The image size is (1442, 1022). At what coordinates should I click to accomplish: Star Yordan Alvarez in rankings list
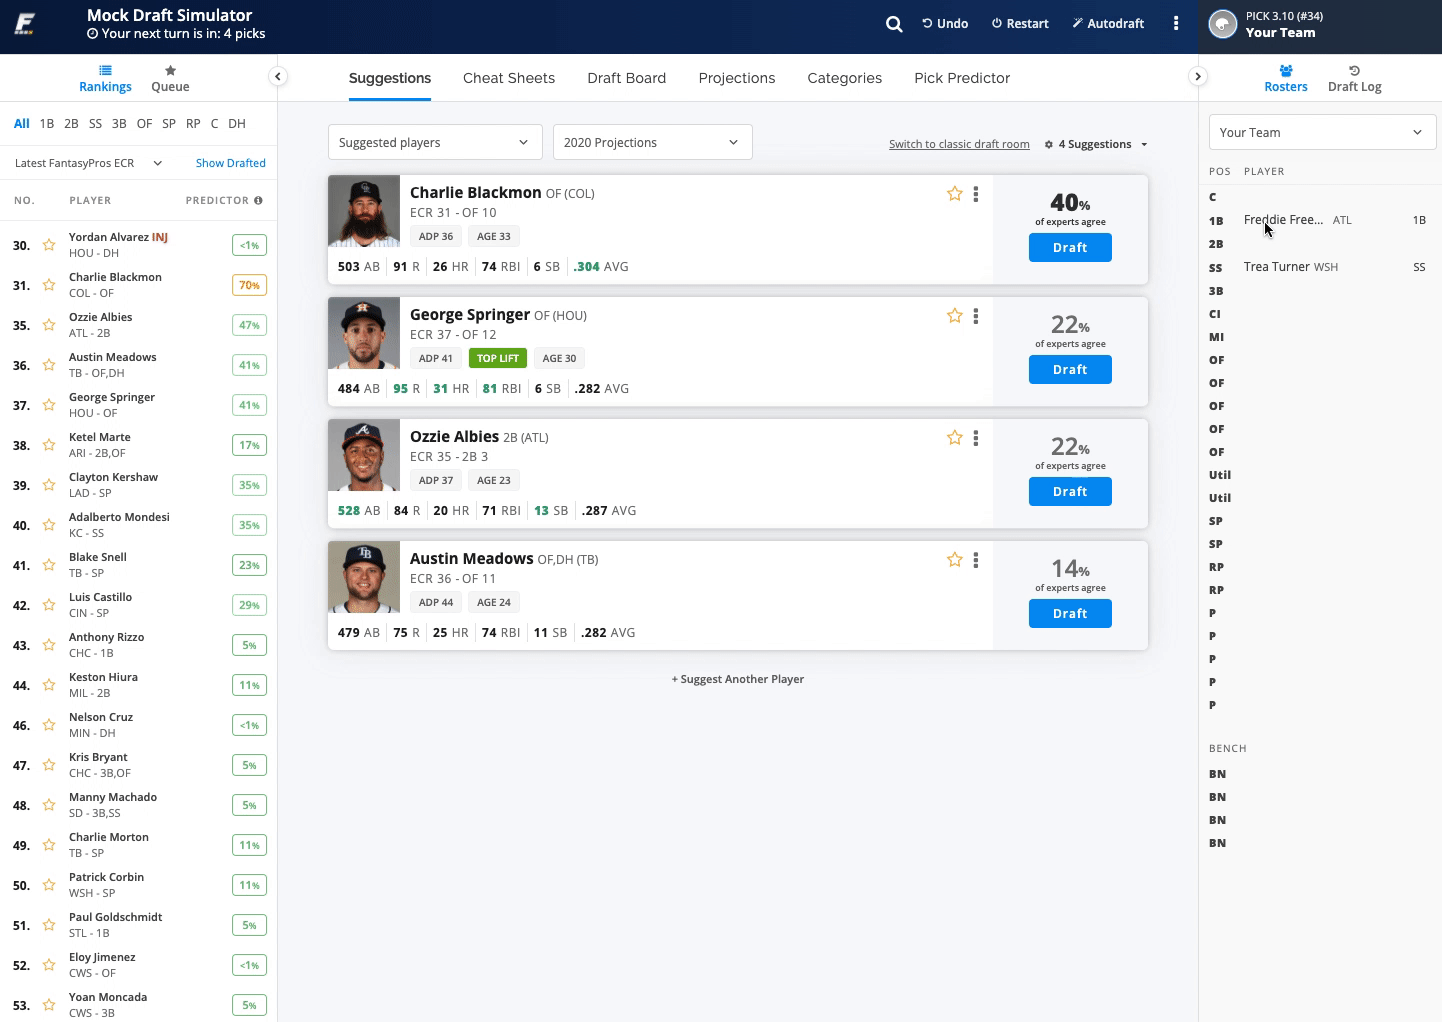click(x=48, y=245)
